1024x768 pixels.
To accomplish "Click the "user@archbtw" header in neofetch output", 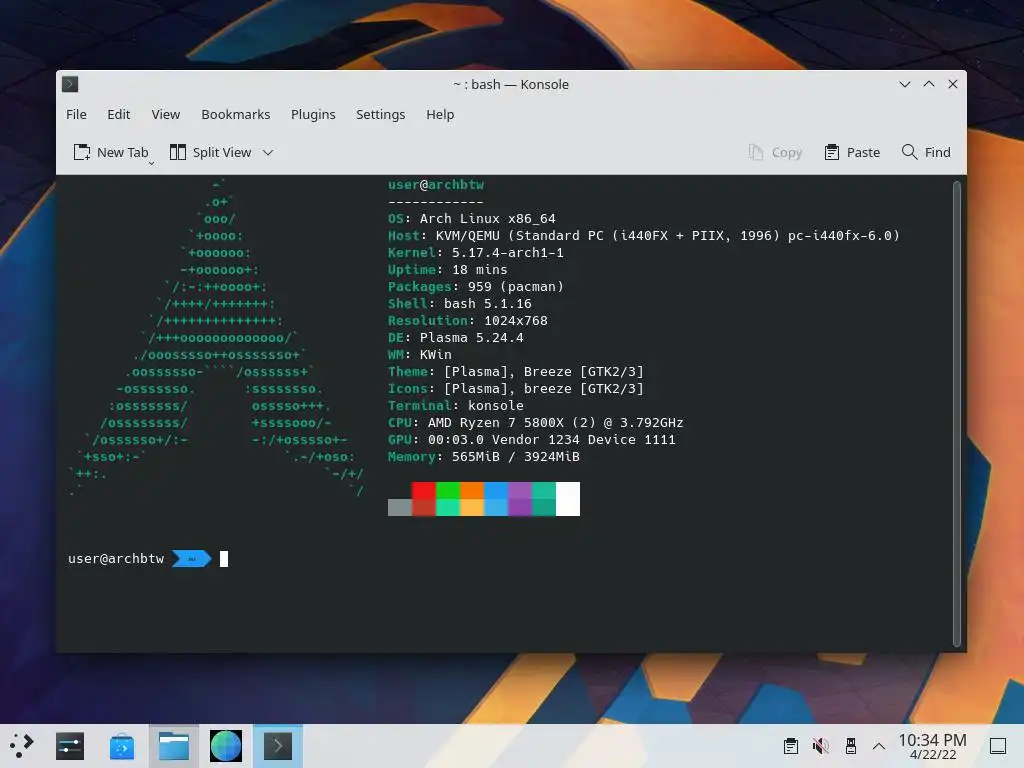I will (x=436, y=185).
